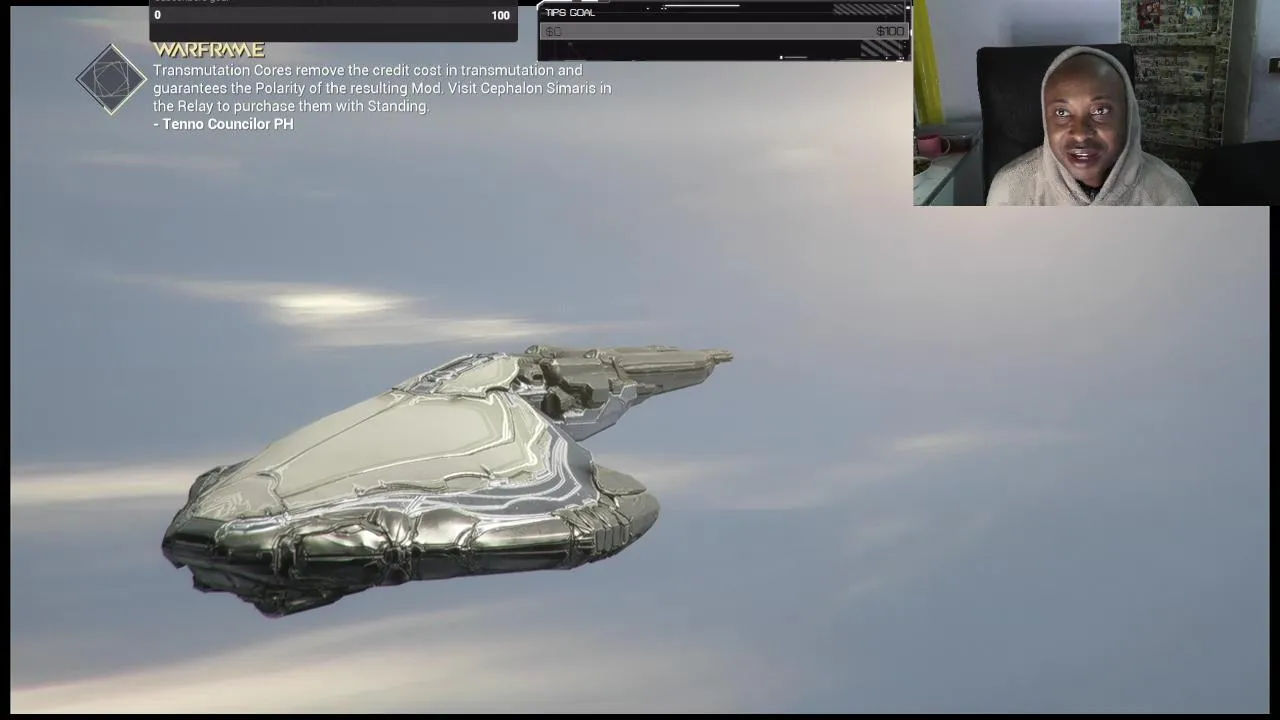This screenshot has width=1280, height=720.
Task: Click the Transmutation Cores tip text
Action: click(382, 88)
